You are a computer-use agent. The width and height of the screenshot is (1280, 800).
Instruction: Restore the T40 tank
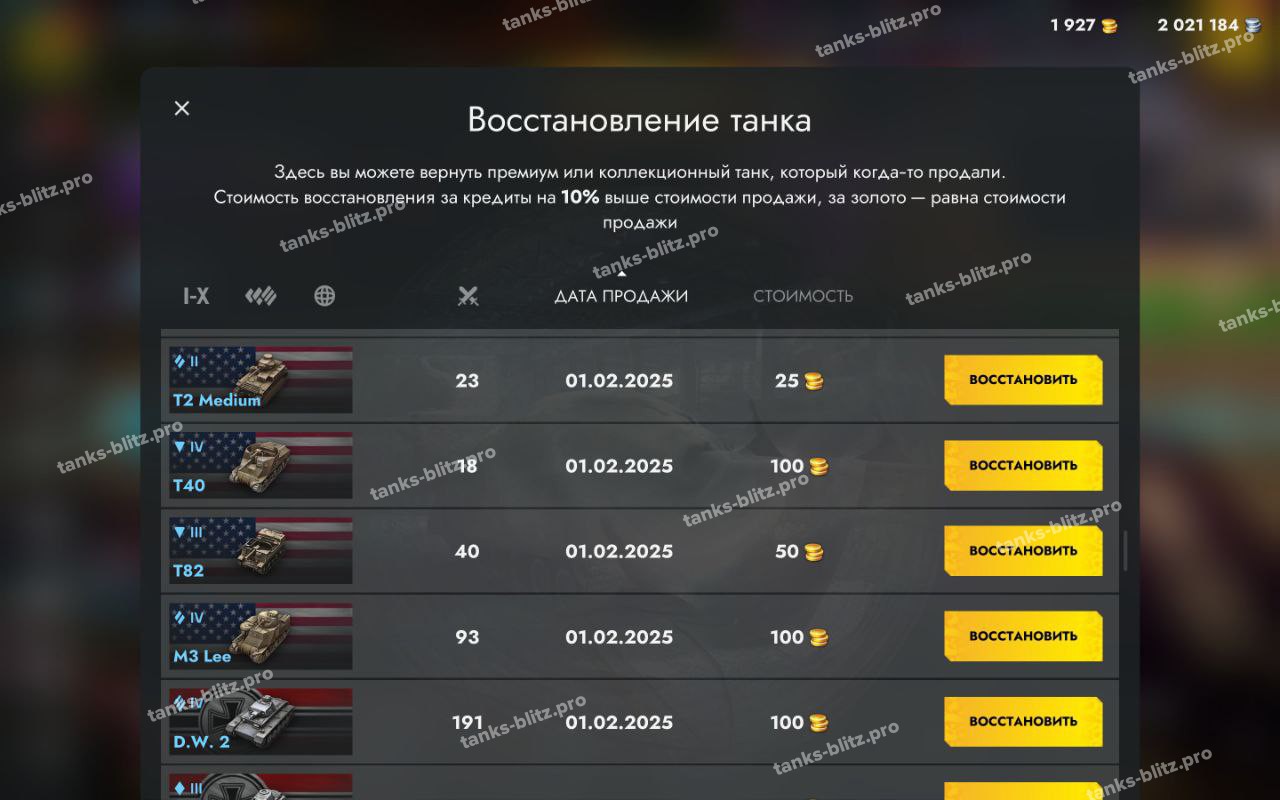click(1023, 465)
